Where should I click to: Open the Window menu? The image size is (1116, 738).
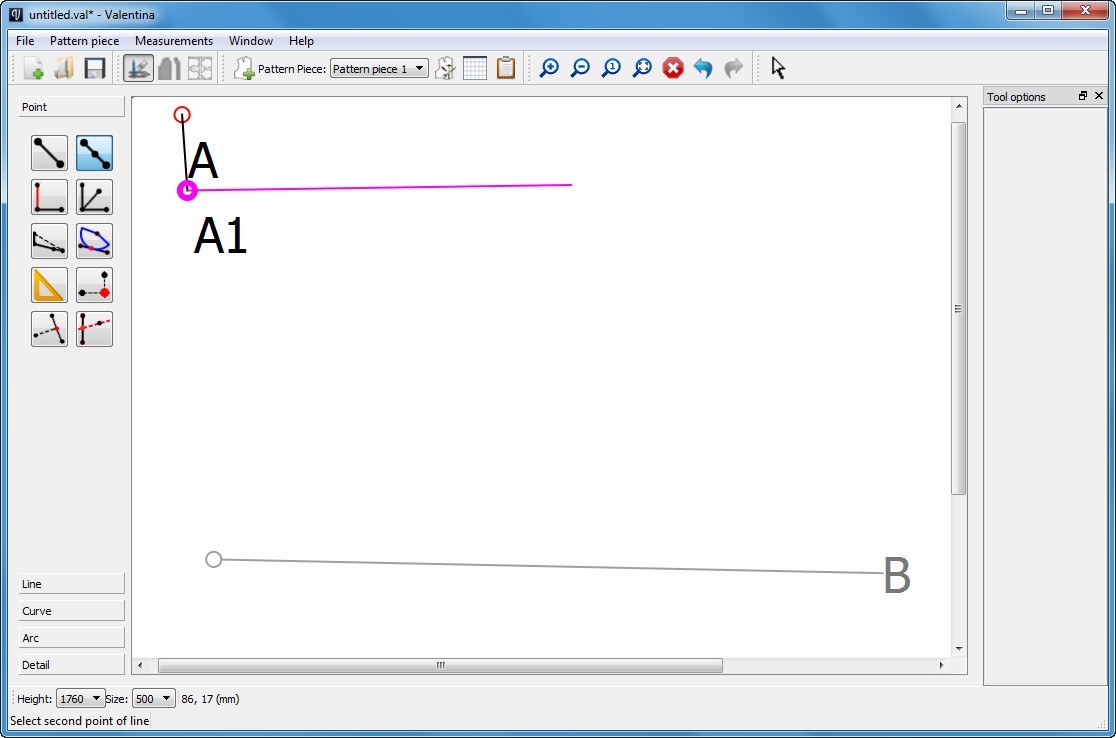tap(250, 41)
